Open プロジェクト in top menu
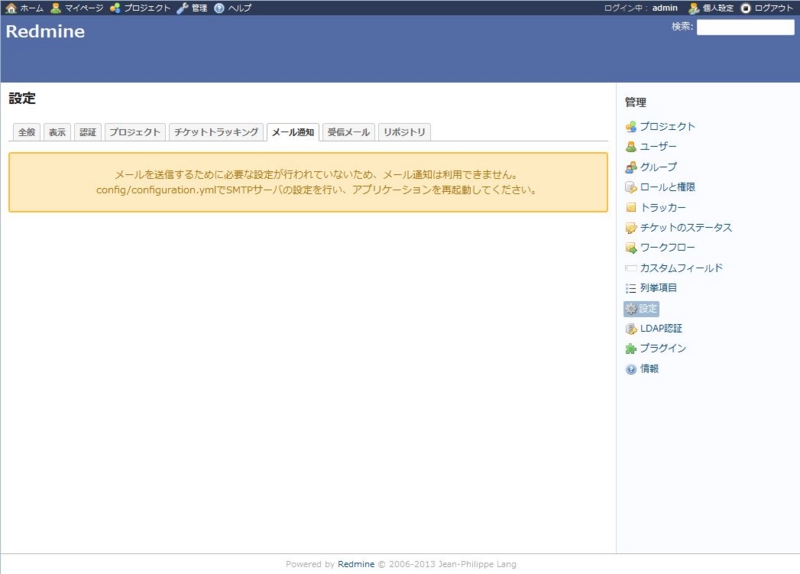The width and height of the screenshot is (800, 574). coord(147,8)
